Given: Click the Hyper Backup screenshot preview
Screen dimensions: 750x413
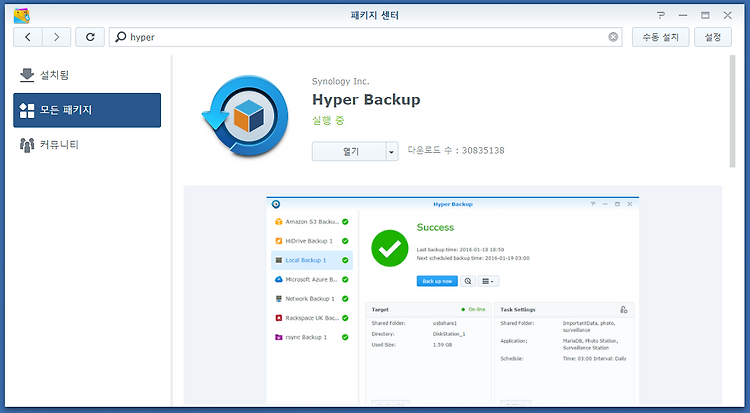Looking at the screenshot, I should [x=452, y=301].
